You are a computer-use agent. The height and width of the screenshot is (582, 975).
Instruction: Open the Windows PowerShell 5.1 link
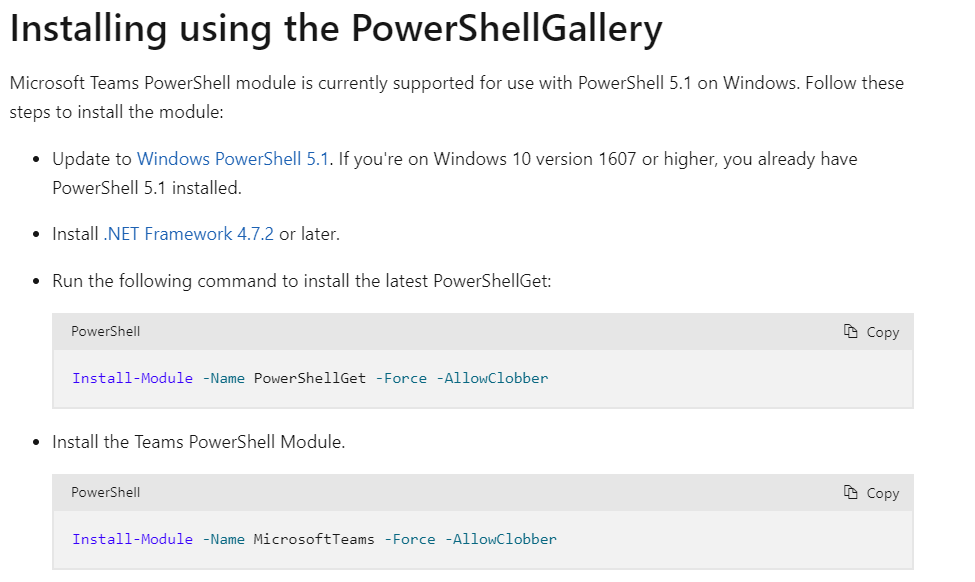[233, 159]
